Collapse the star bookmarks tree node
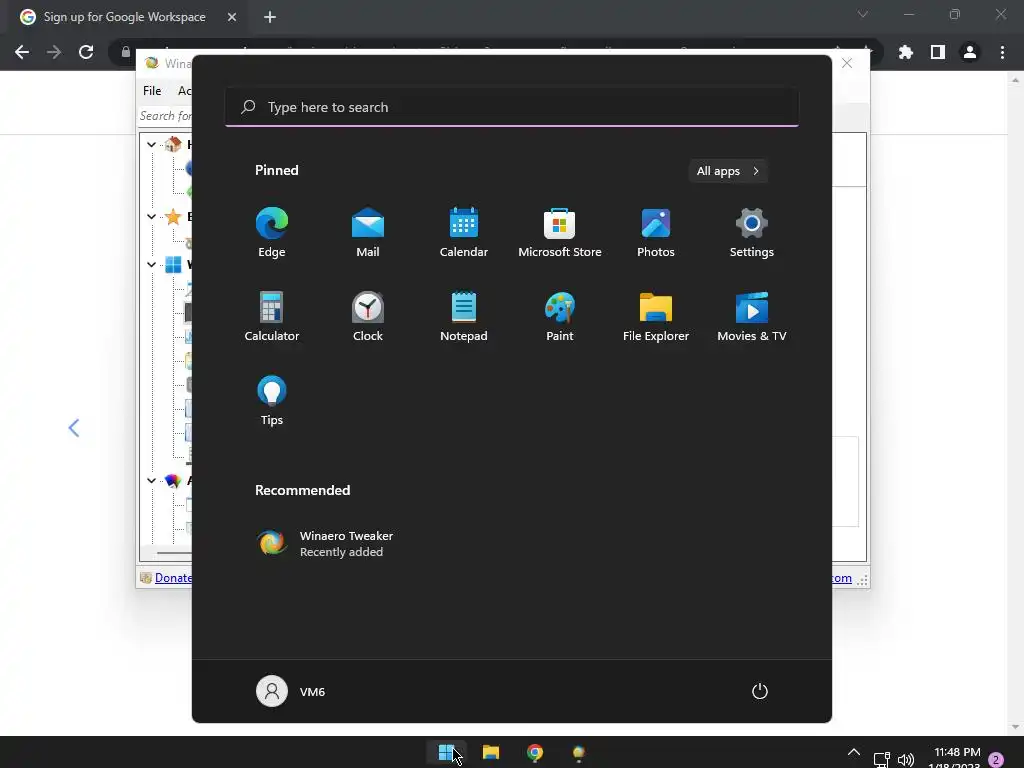Image resolution: width=1024 pixels, height=768 pixels. coord(152,216)
